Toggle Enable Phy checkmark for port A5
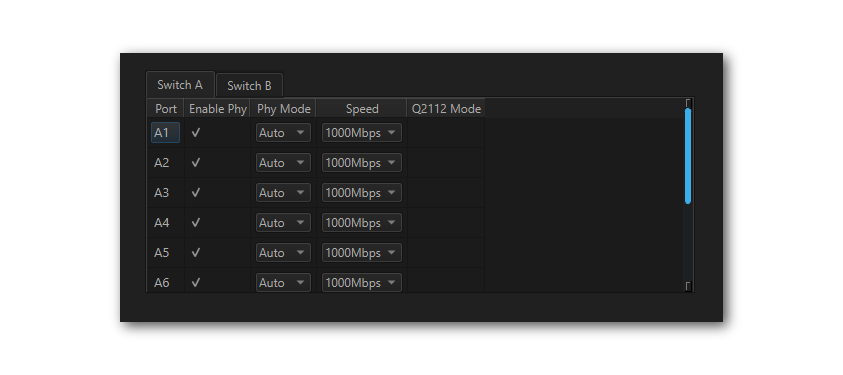The height and width of the screenshot is (375, 843). pyautogui.click(x=196, y=253)
